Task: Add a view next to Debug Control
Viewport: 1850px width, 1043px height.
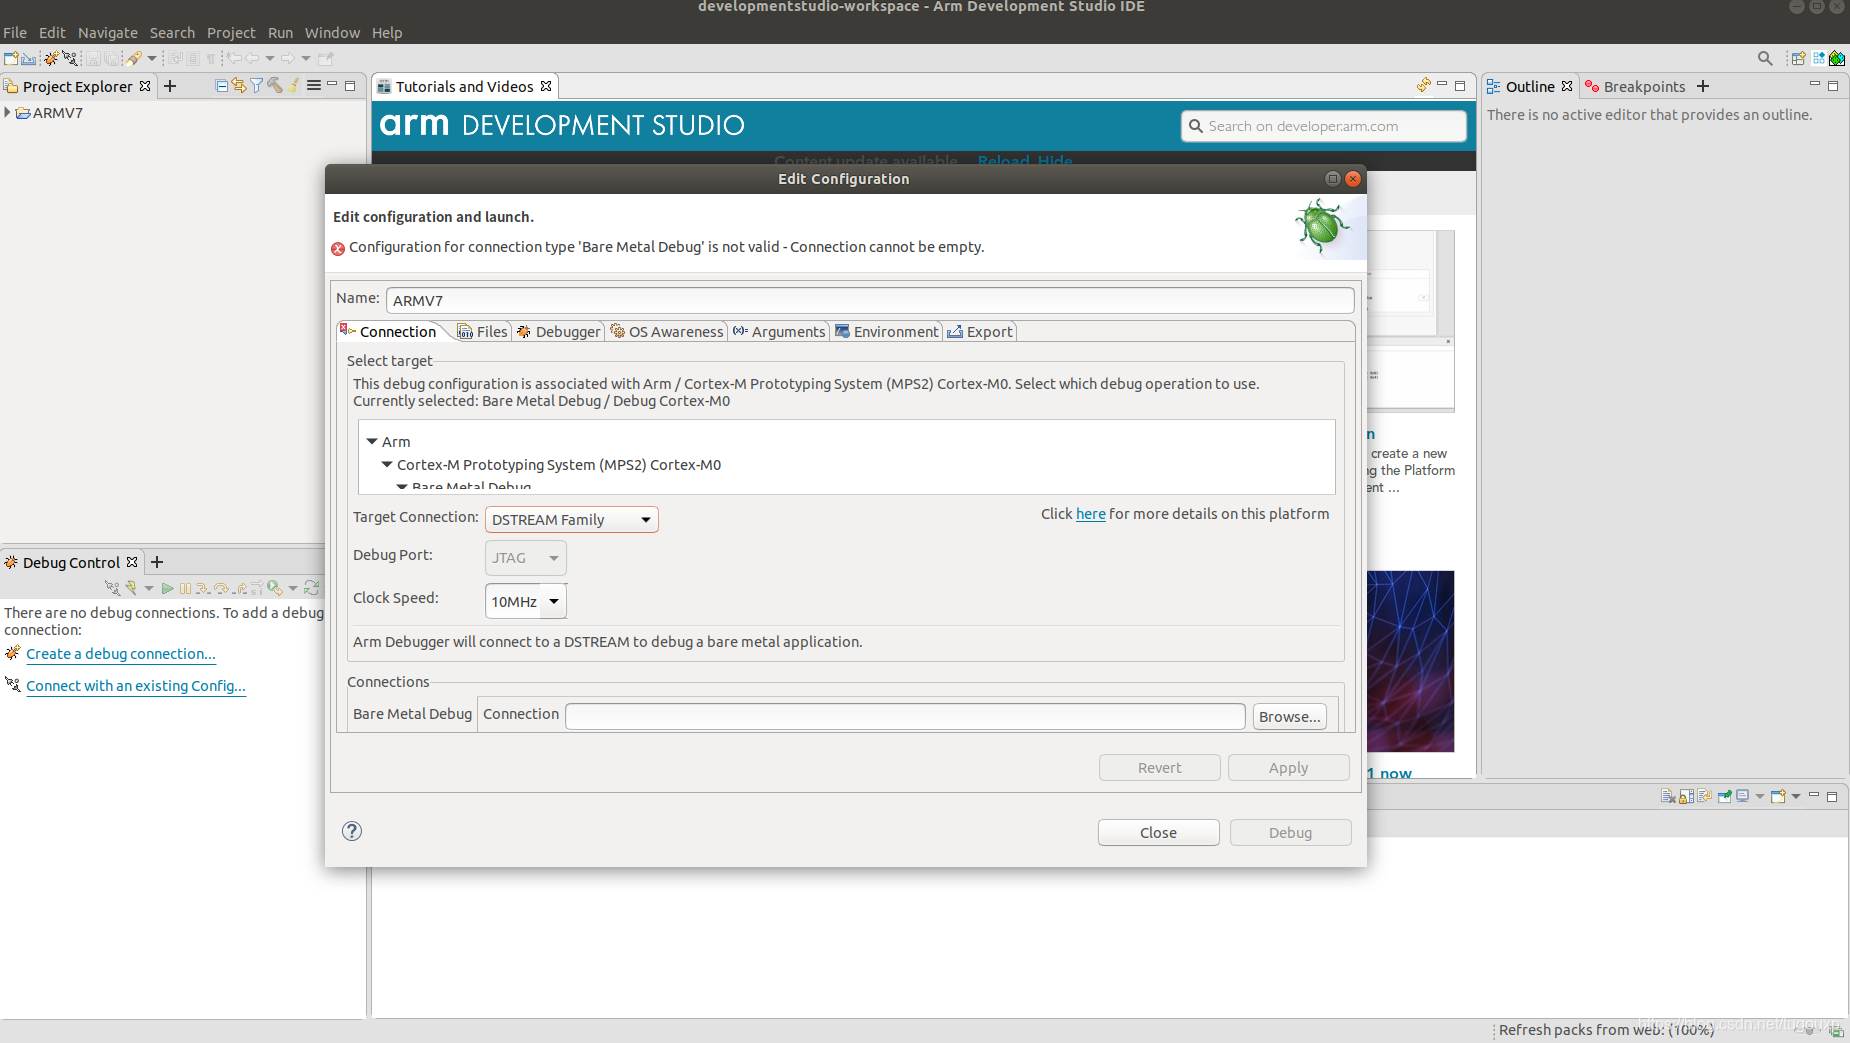Action: tap(157, 562)
